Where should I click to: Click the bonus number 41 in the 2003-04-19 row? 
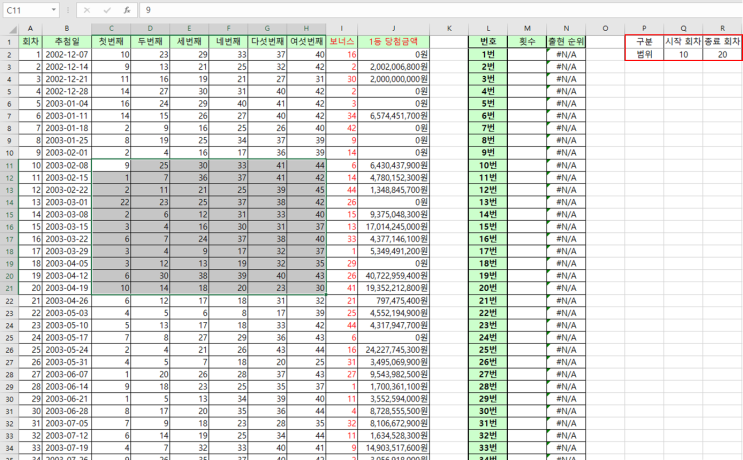tap(342, 288)
